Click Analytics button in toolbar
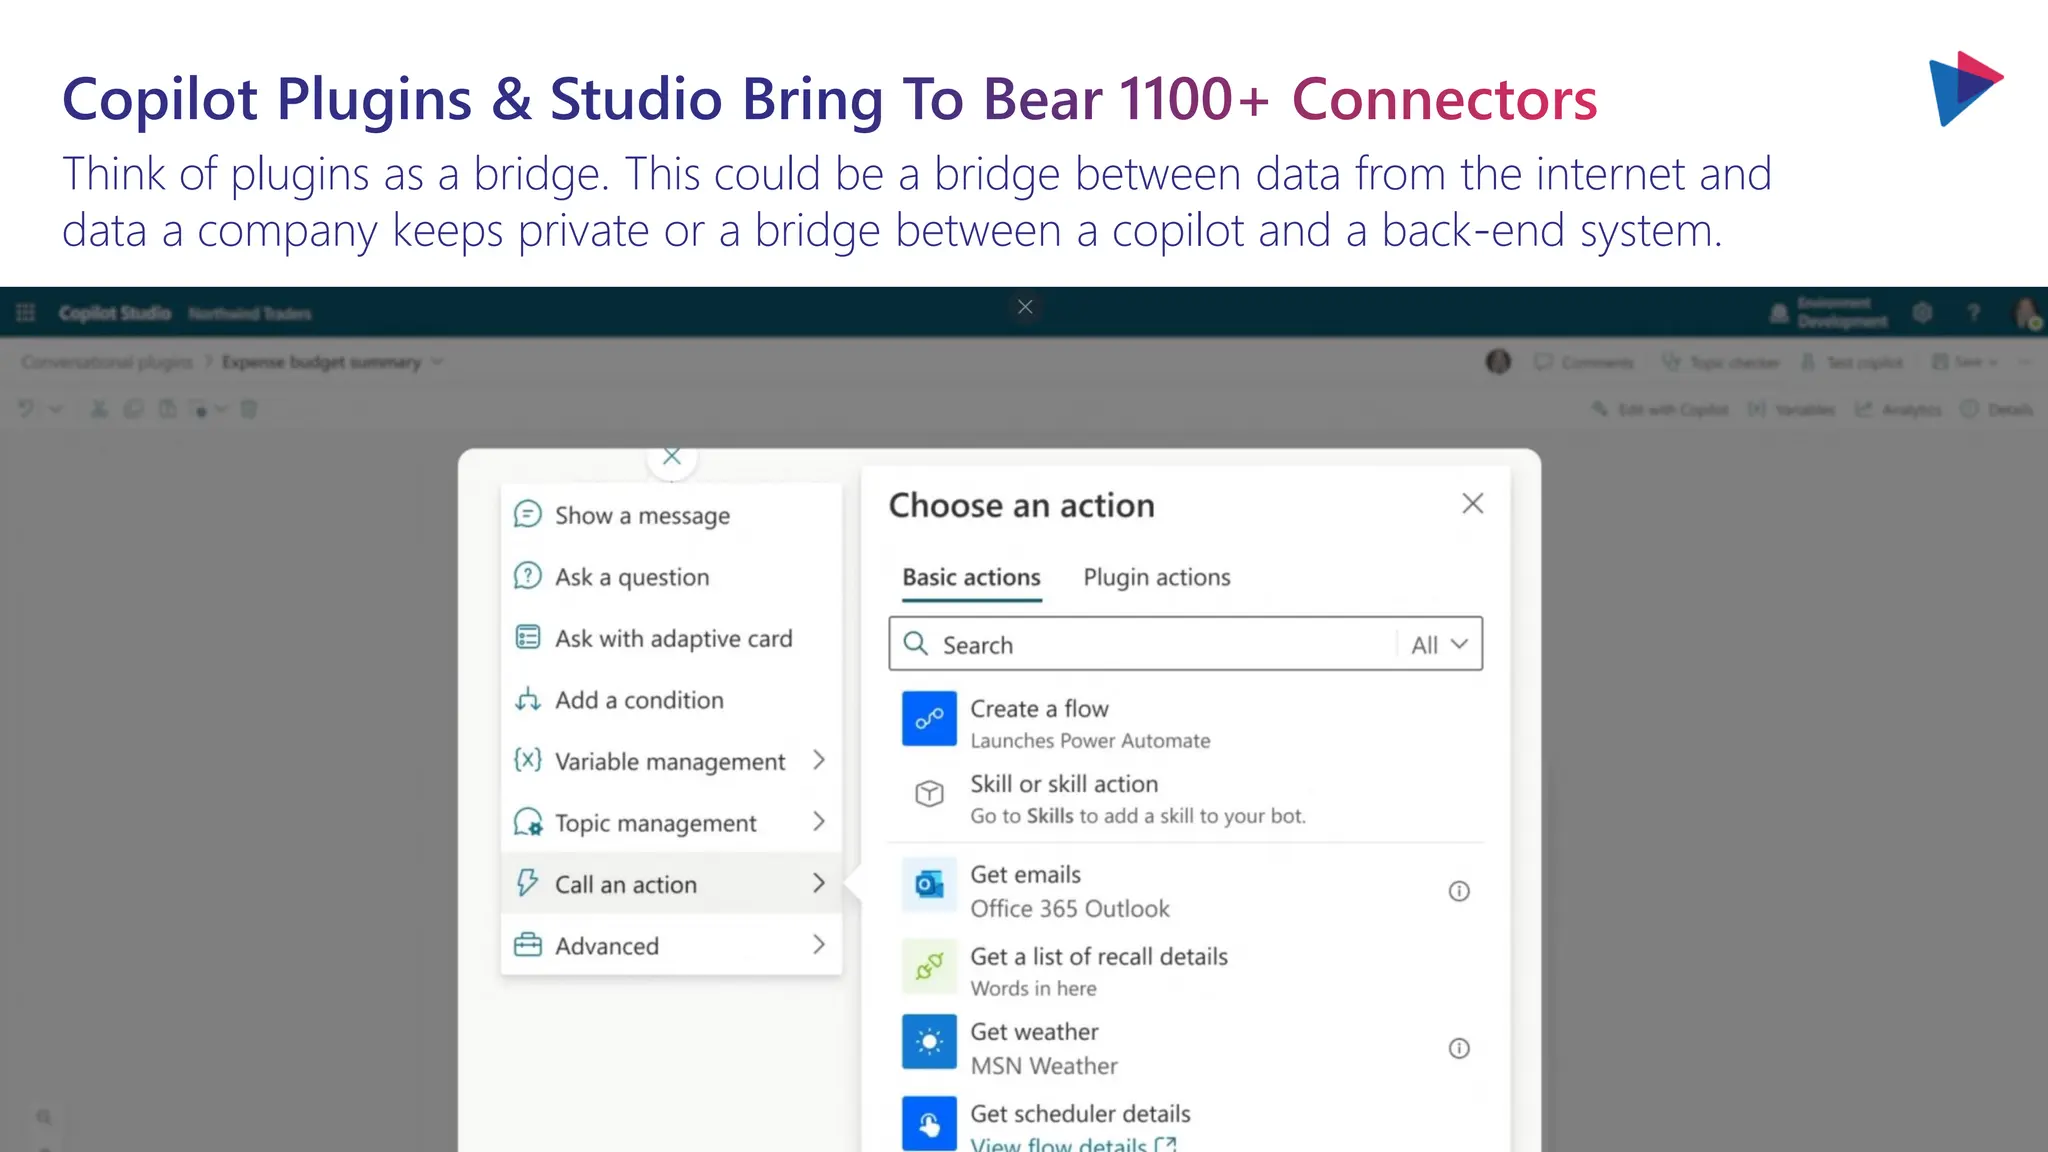The height and width of the screenshot is (1152, 2048). 1898,409
